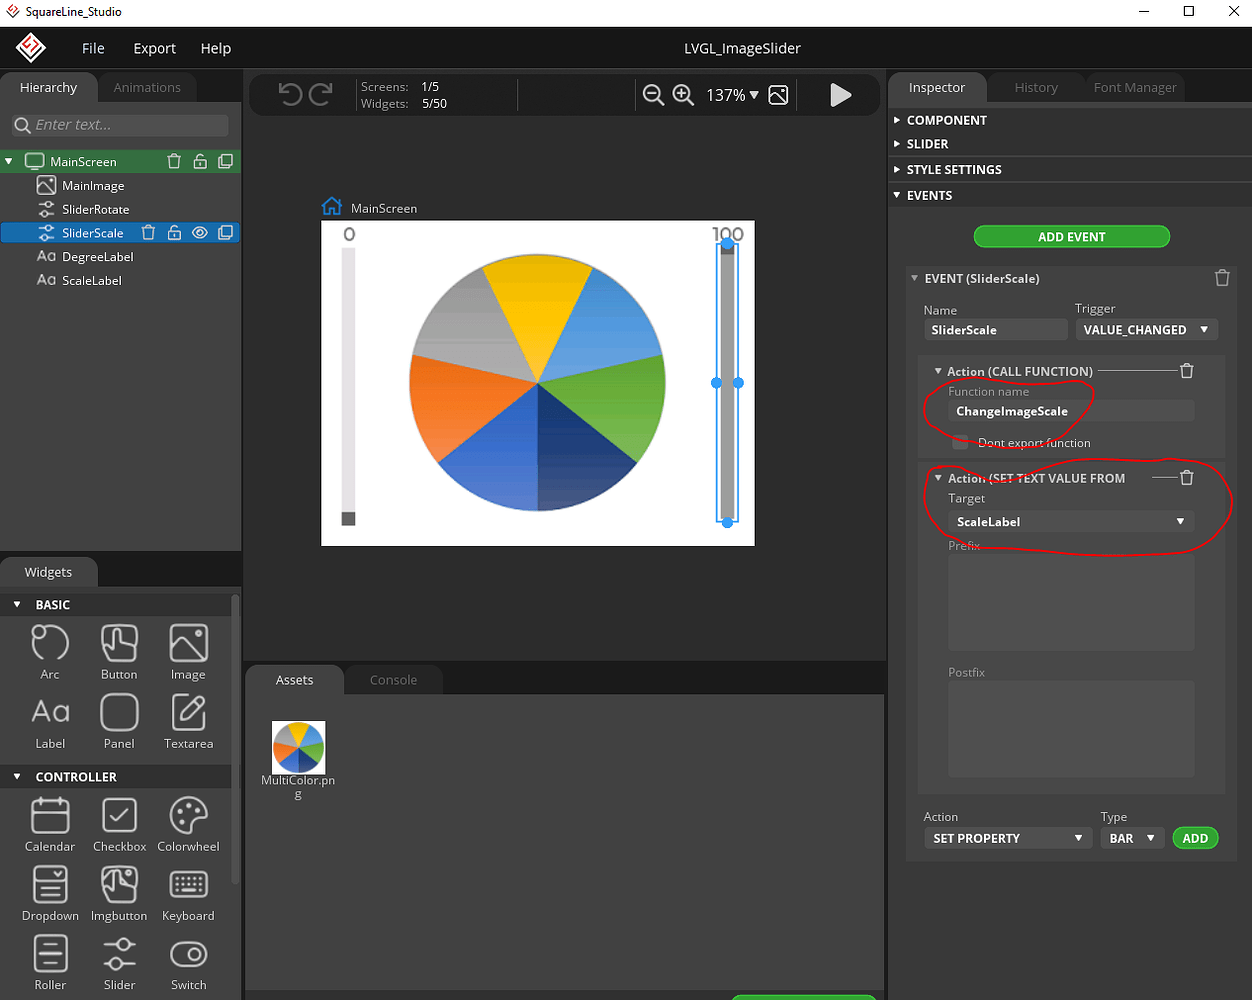Viewport: 1252px width, 1000px height.
Task: Zoom in using the magnifier plus icon
Action: pyautogui.click(x=683, y=95)
